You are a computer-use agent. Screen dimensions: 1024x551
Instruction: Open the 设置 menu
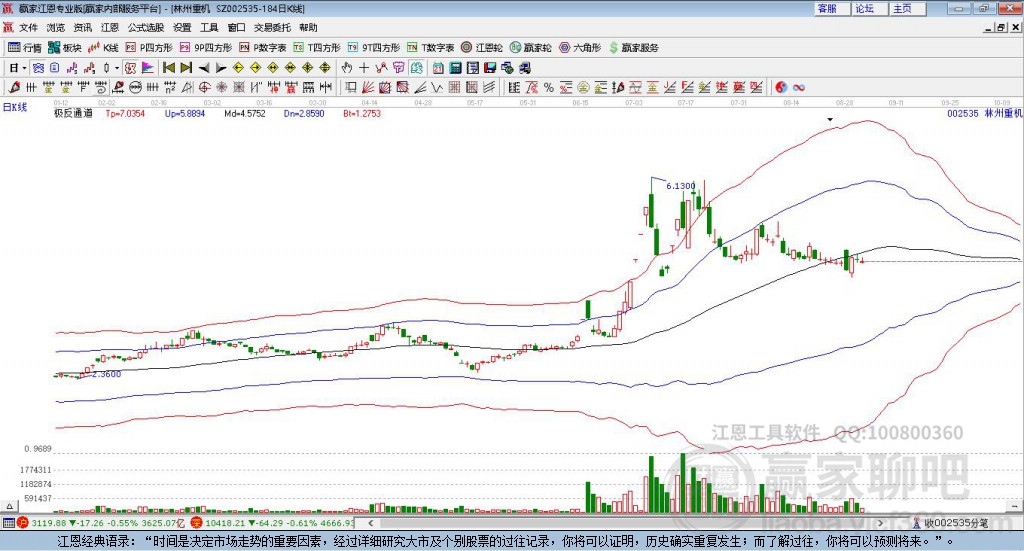(x=182, y=27)
